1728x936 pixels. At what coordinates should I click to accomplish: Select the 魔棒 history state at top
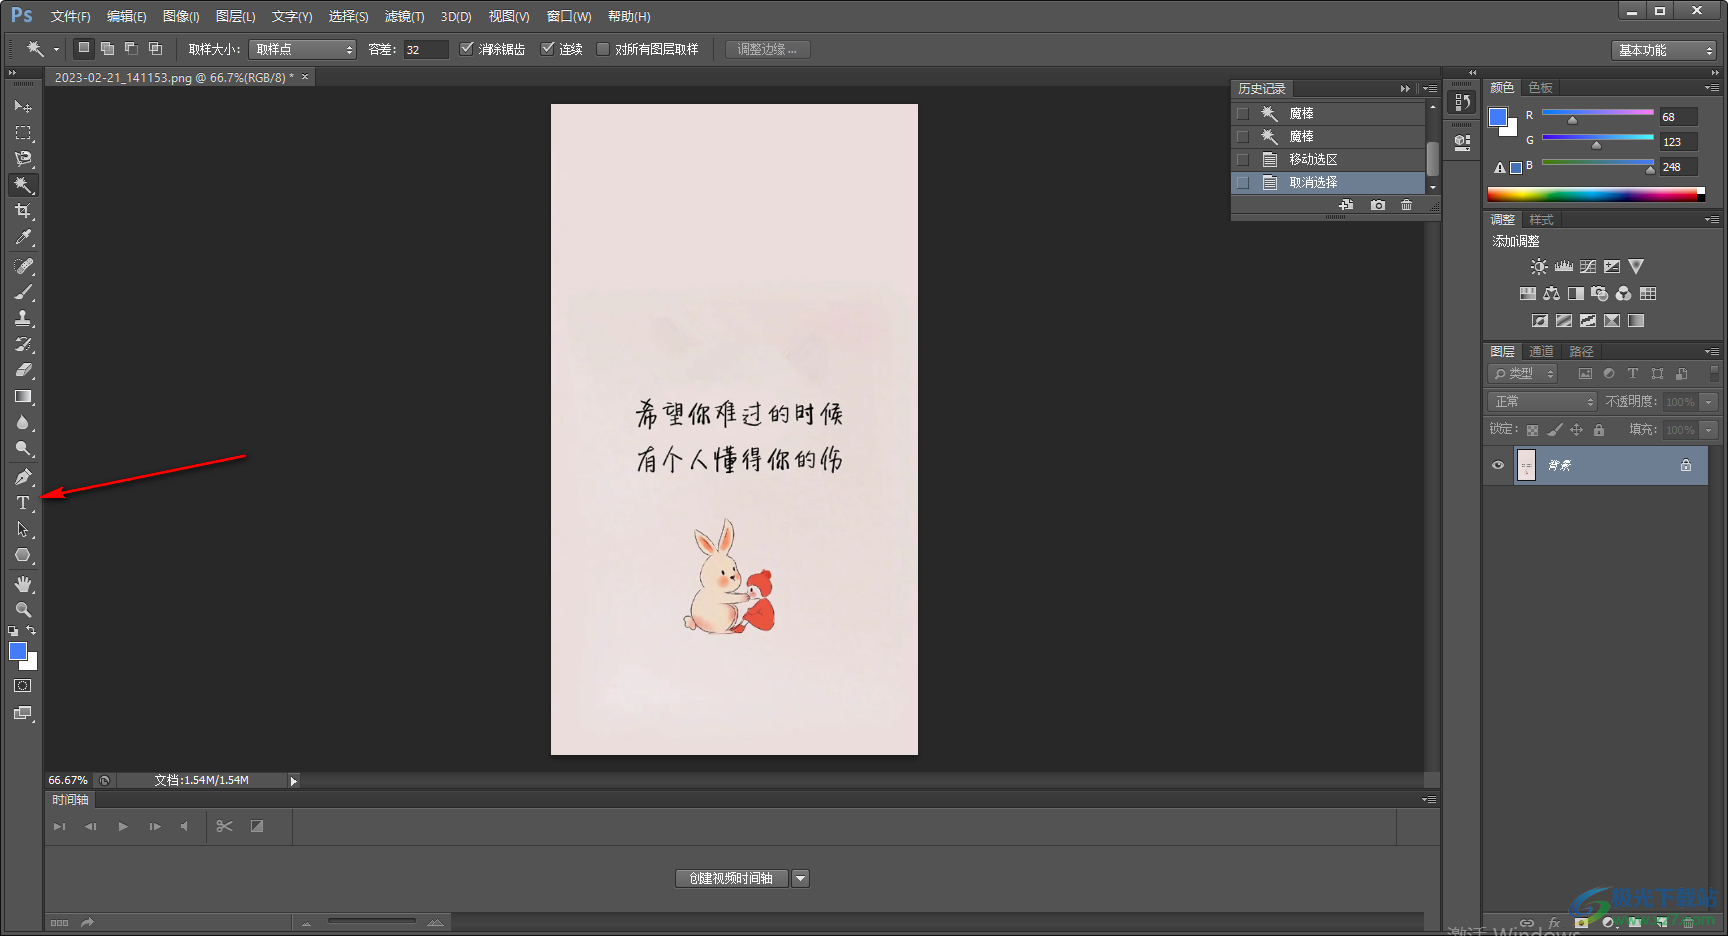1327,113
